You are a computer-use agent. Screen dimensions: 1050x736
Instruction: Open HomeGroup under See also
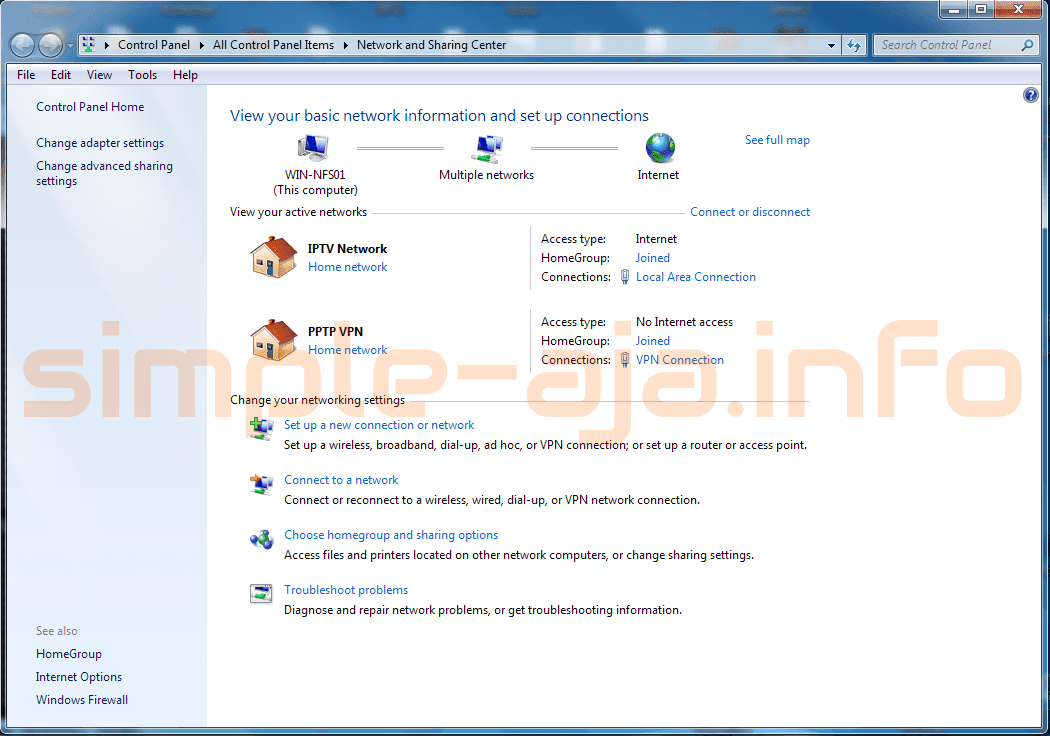pos(69,654)
